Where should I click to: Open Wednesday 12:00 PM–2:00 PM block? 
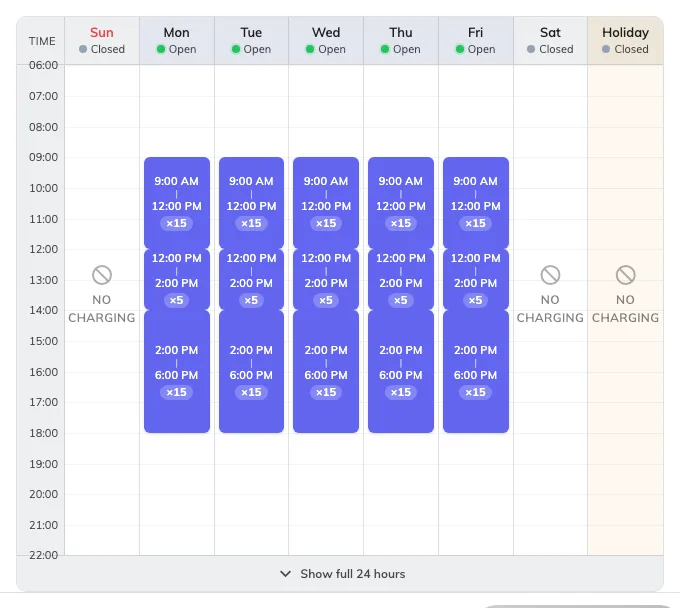(x=326, y=279)
